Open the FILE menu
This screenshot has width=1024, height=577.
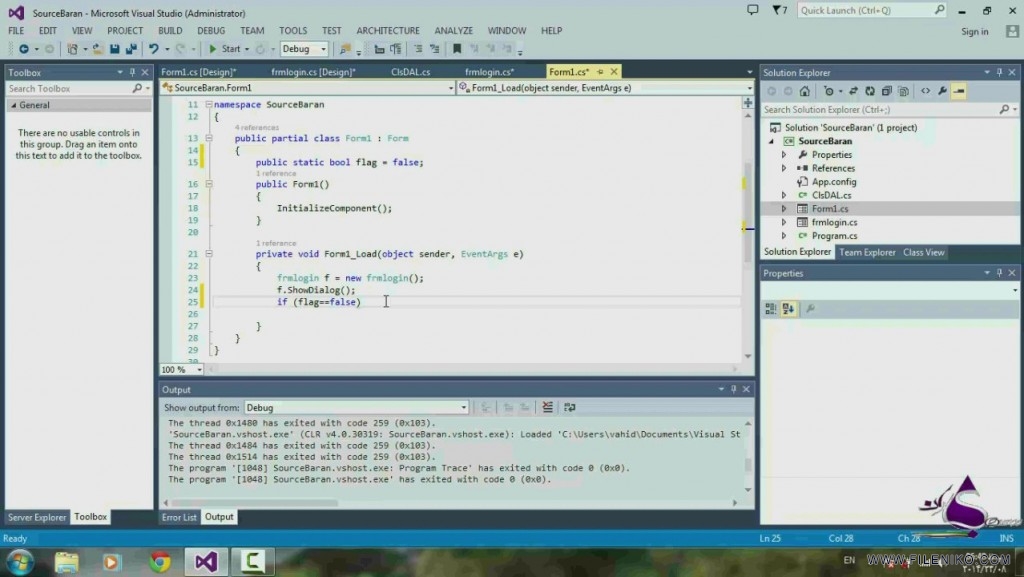point(16,31)
